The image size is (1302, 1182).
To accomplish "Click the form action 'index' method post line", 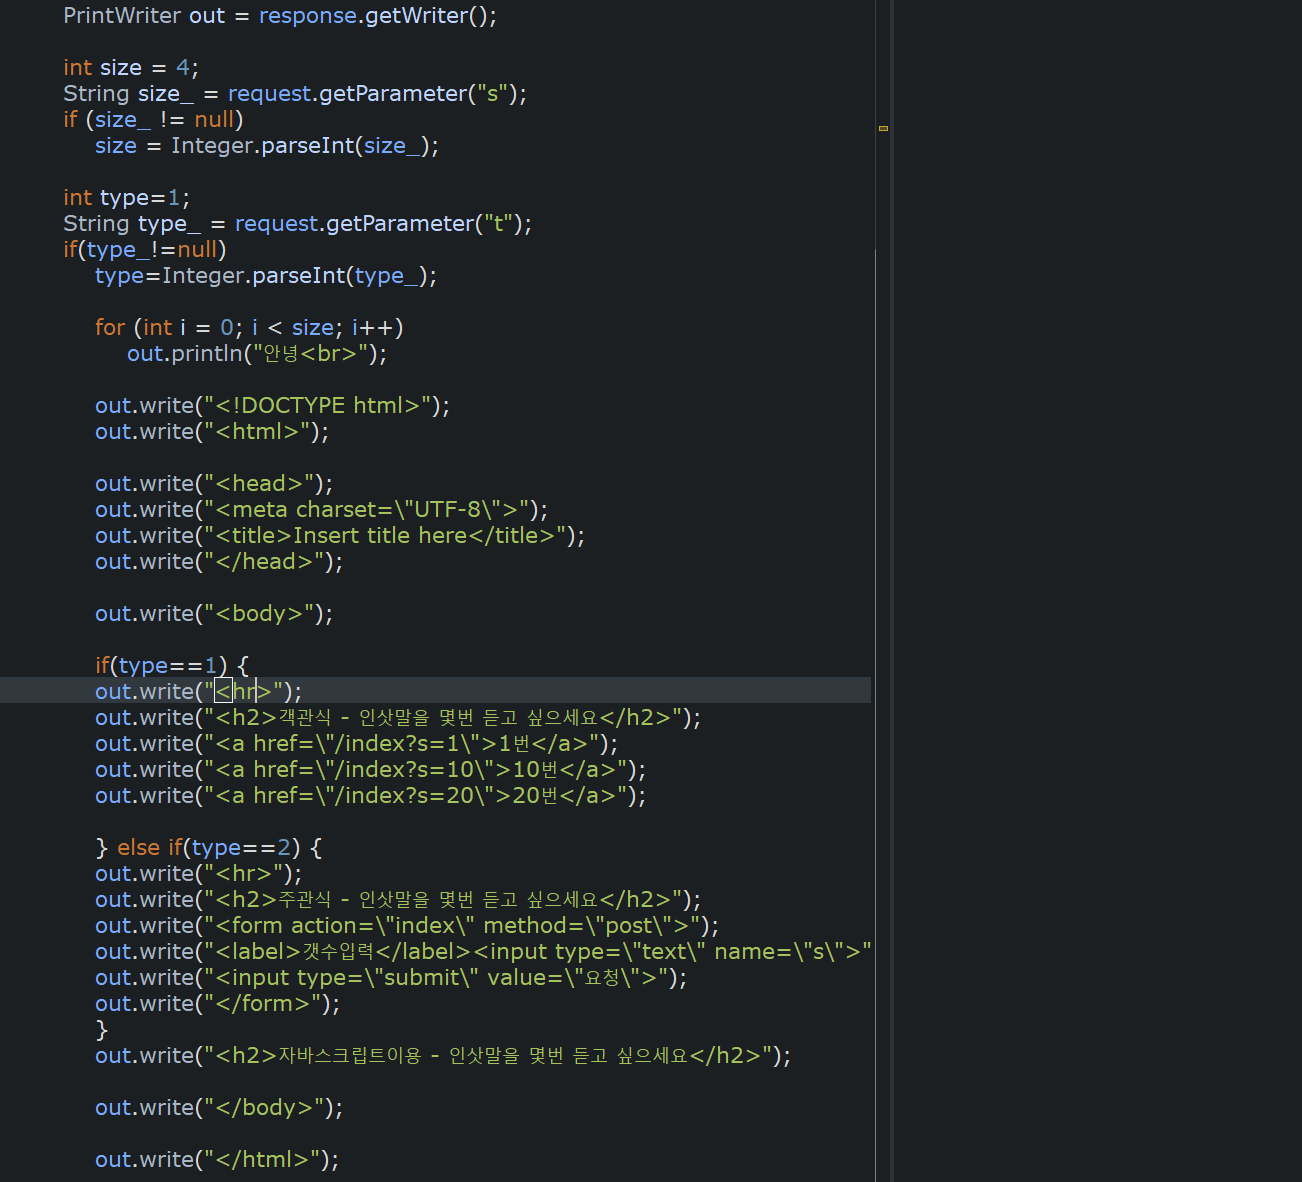I will point(407,926).
